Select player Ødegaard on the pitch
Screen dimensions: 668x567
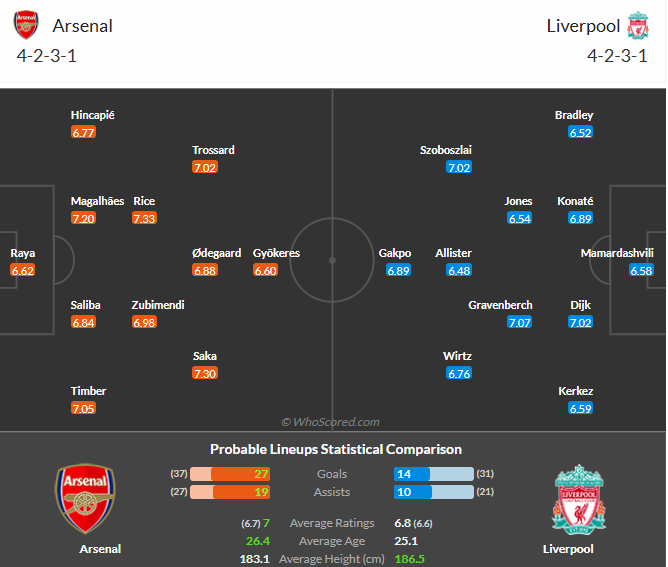[216, 253]
